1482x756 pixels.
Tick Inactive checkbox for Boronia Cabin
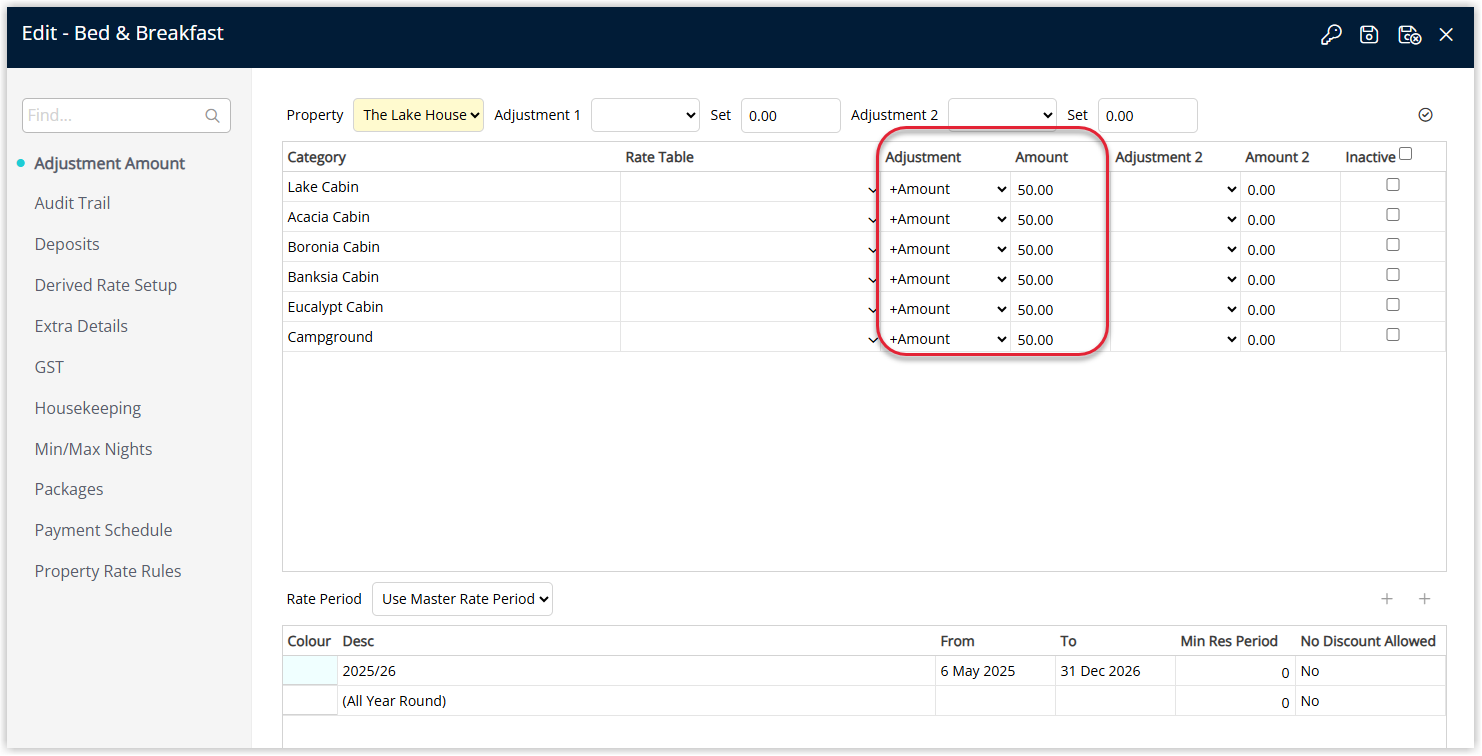(1393, 245)
